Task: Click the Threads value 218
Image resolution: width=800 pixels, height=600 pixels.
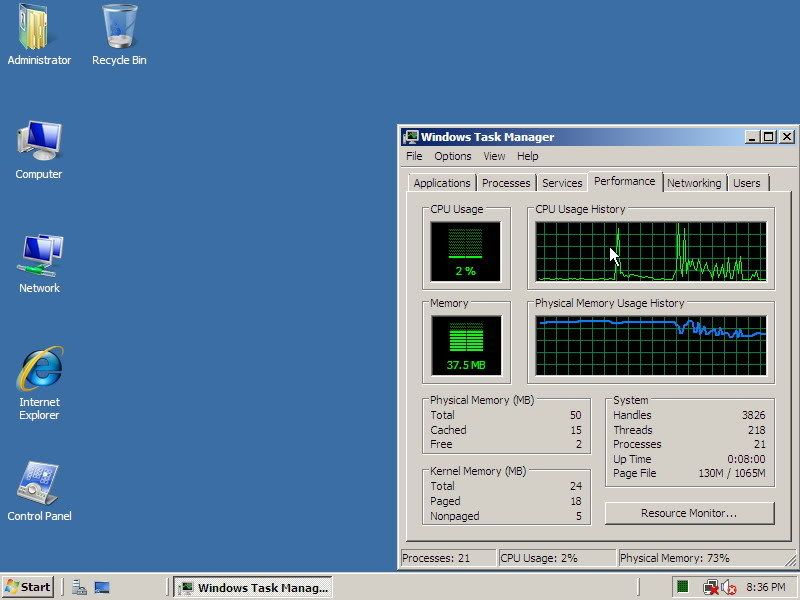Action: click(757, 430)
